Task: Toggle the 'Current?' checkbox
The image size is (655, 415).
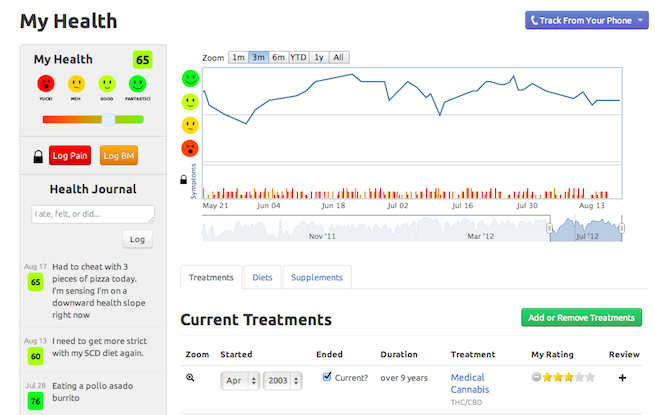Action: click(x=328, y=377)
